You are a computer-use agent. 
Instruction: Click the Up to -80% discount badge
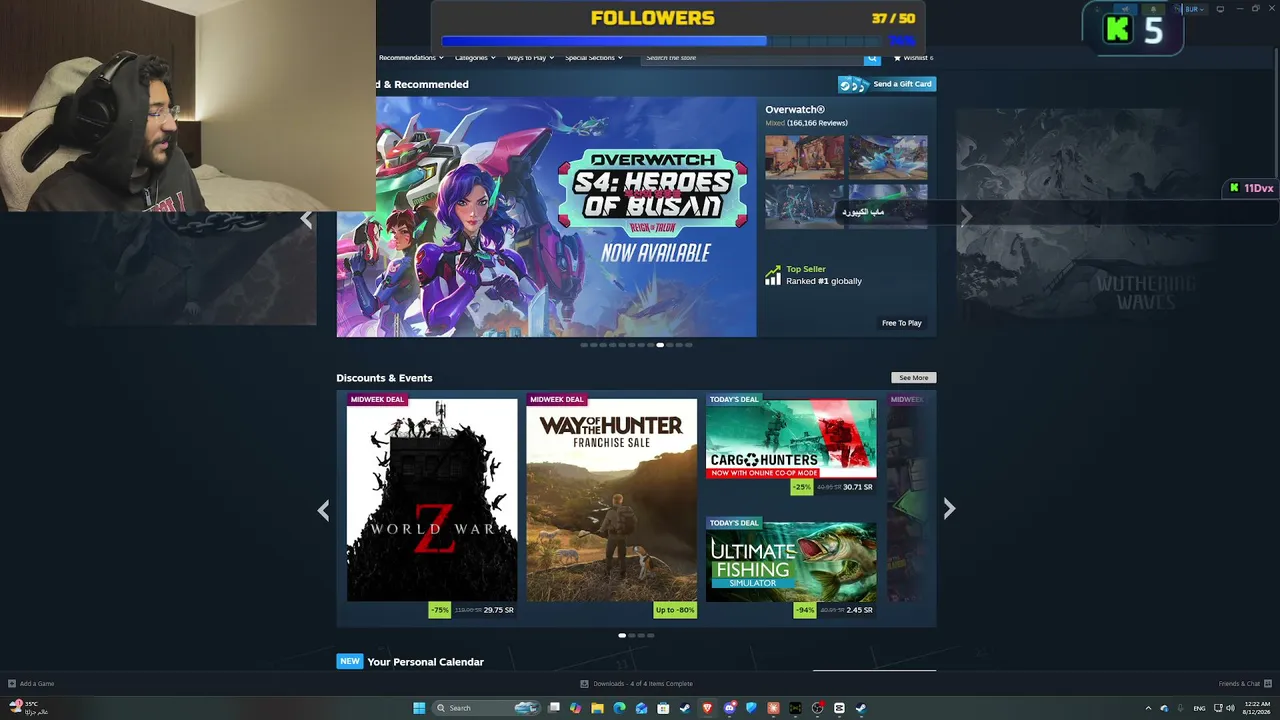pos(675,610)
